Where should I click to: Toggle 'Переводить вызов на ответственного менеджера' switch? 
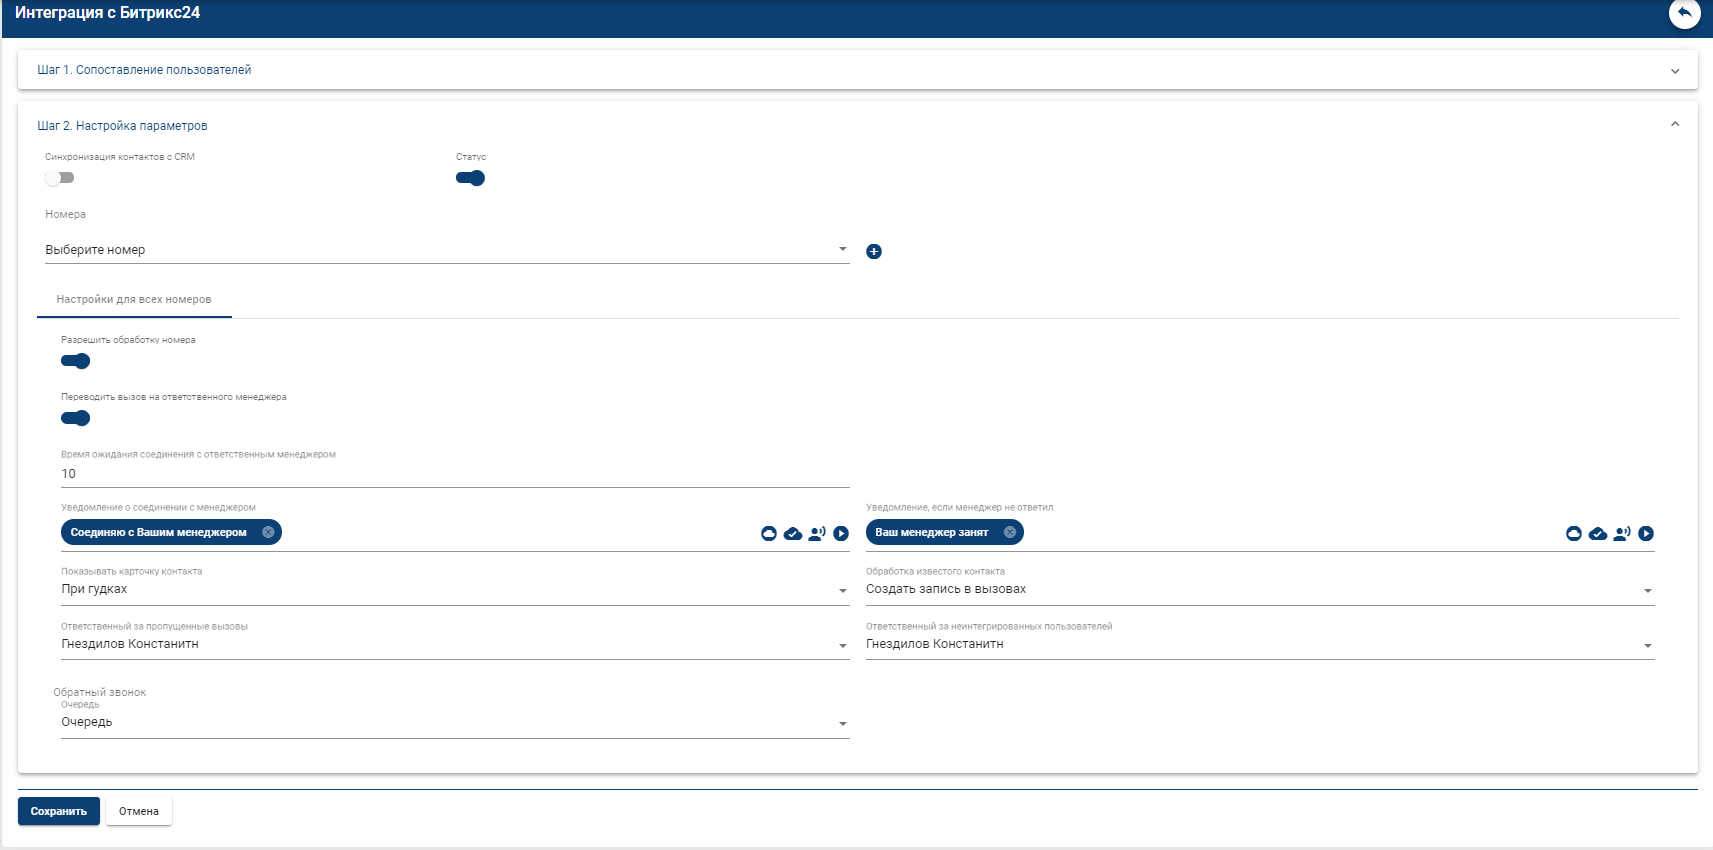pos(76,418)
